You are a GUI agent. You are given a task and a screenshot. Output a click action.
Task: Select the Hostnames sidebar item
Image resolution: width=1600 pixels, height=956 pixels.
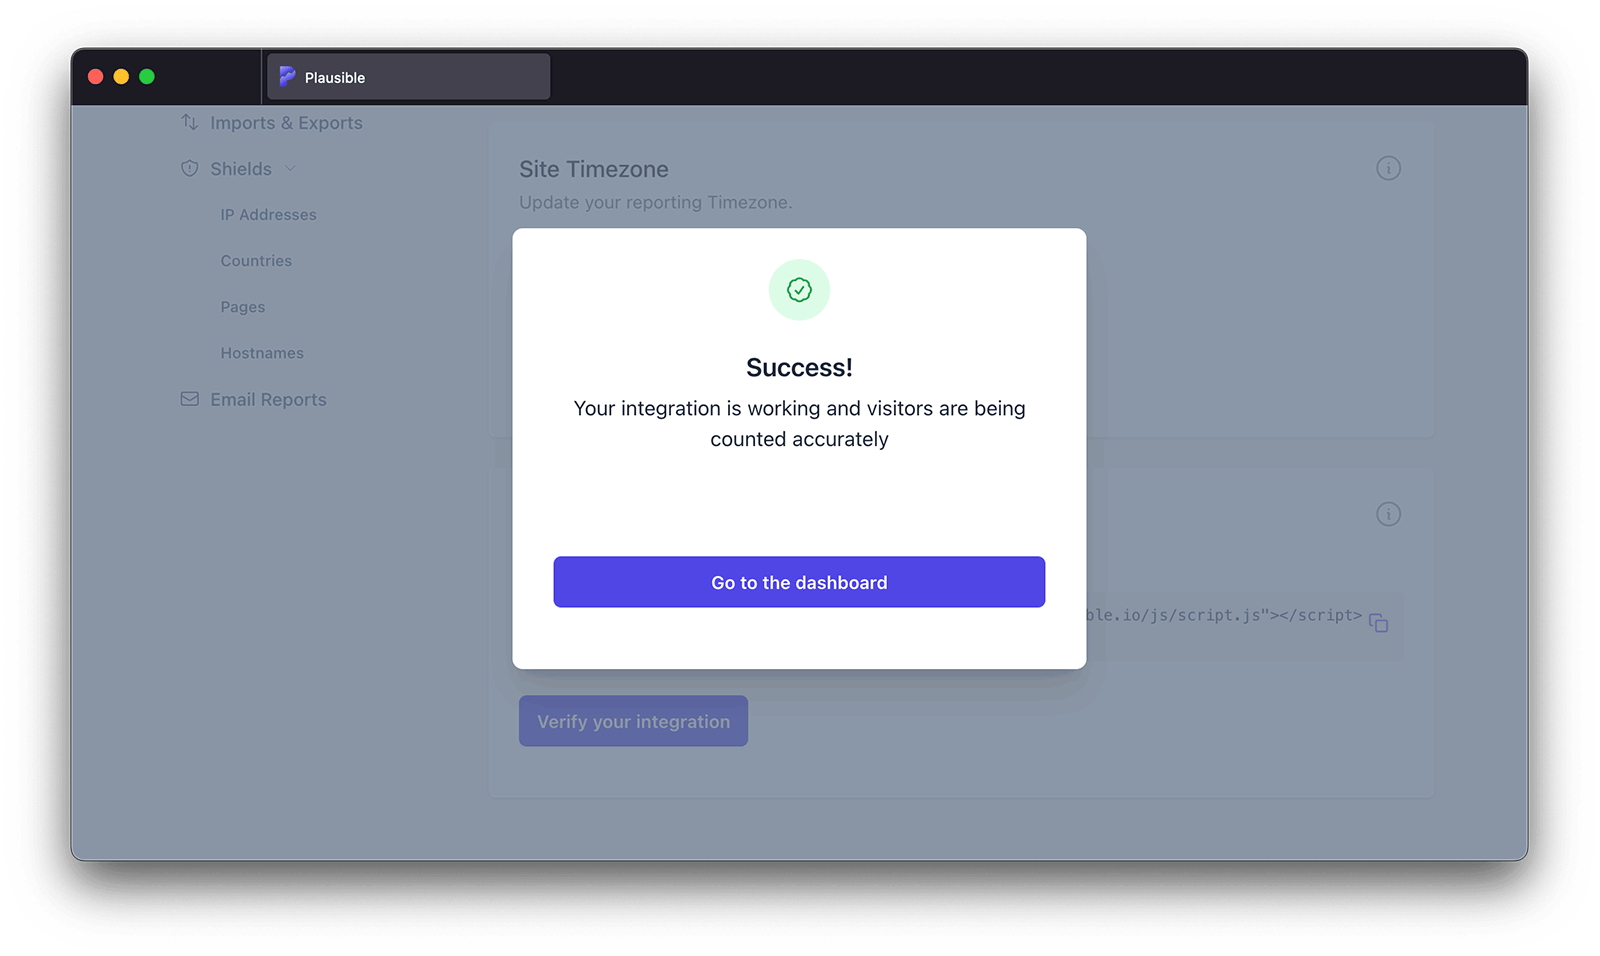[x=262, y=353]
